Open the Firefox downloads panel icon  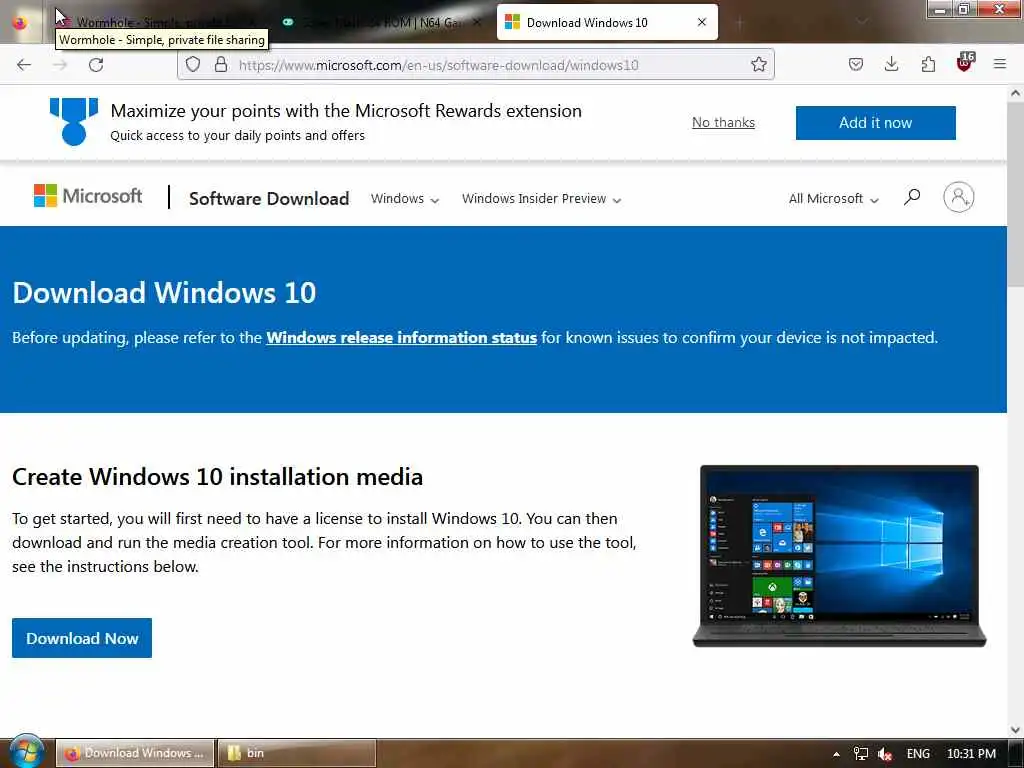click(891, 64)
